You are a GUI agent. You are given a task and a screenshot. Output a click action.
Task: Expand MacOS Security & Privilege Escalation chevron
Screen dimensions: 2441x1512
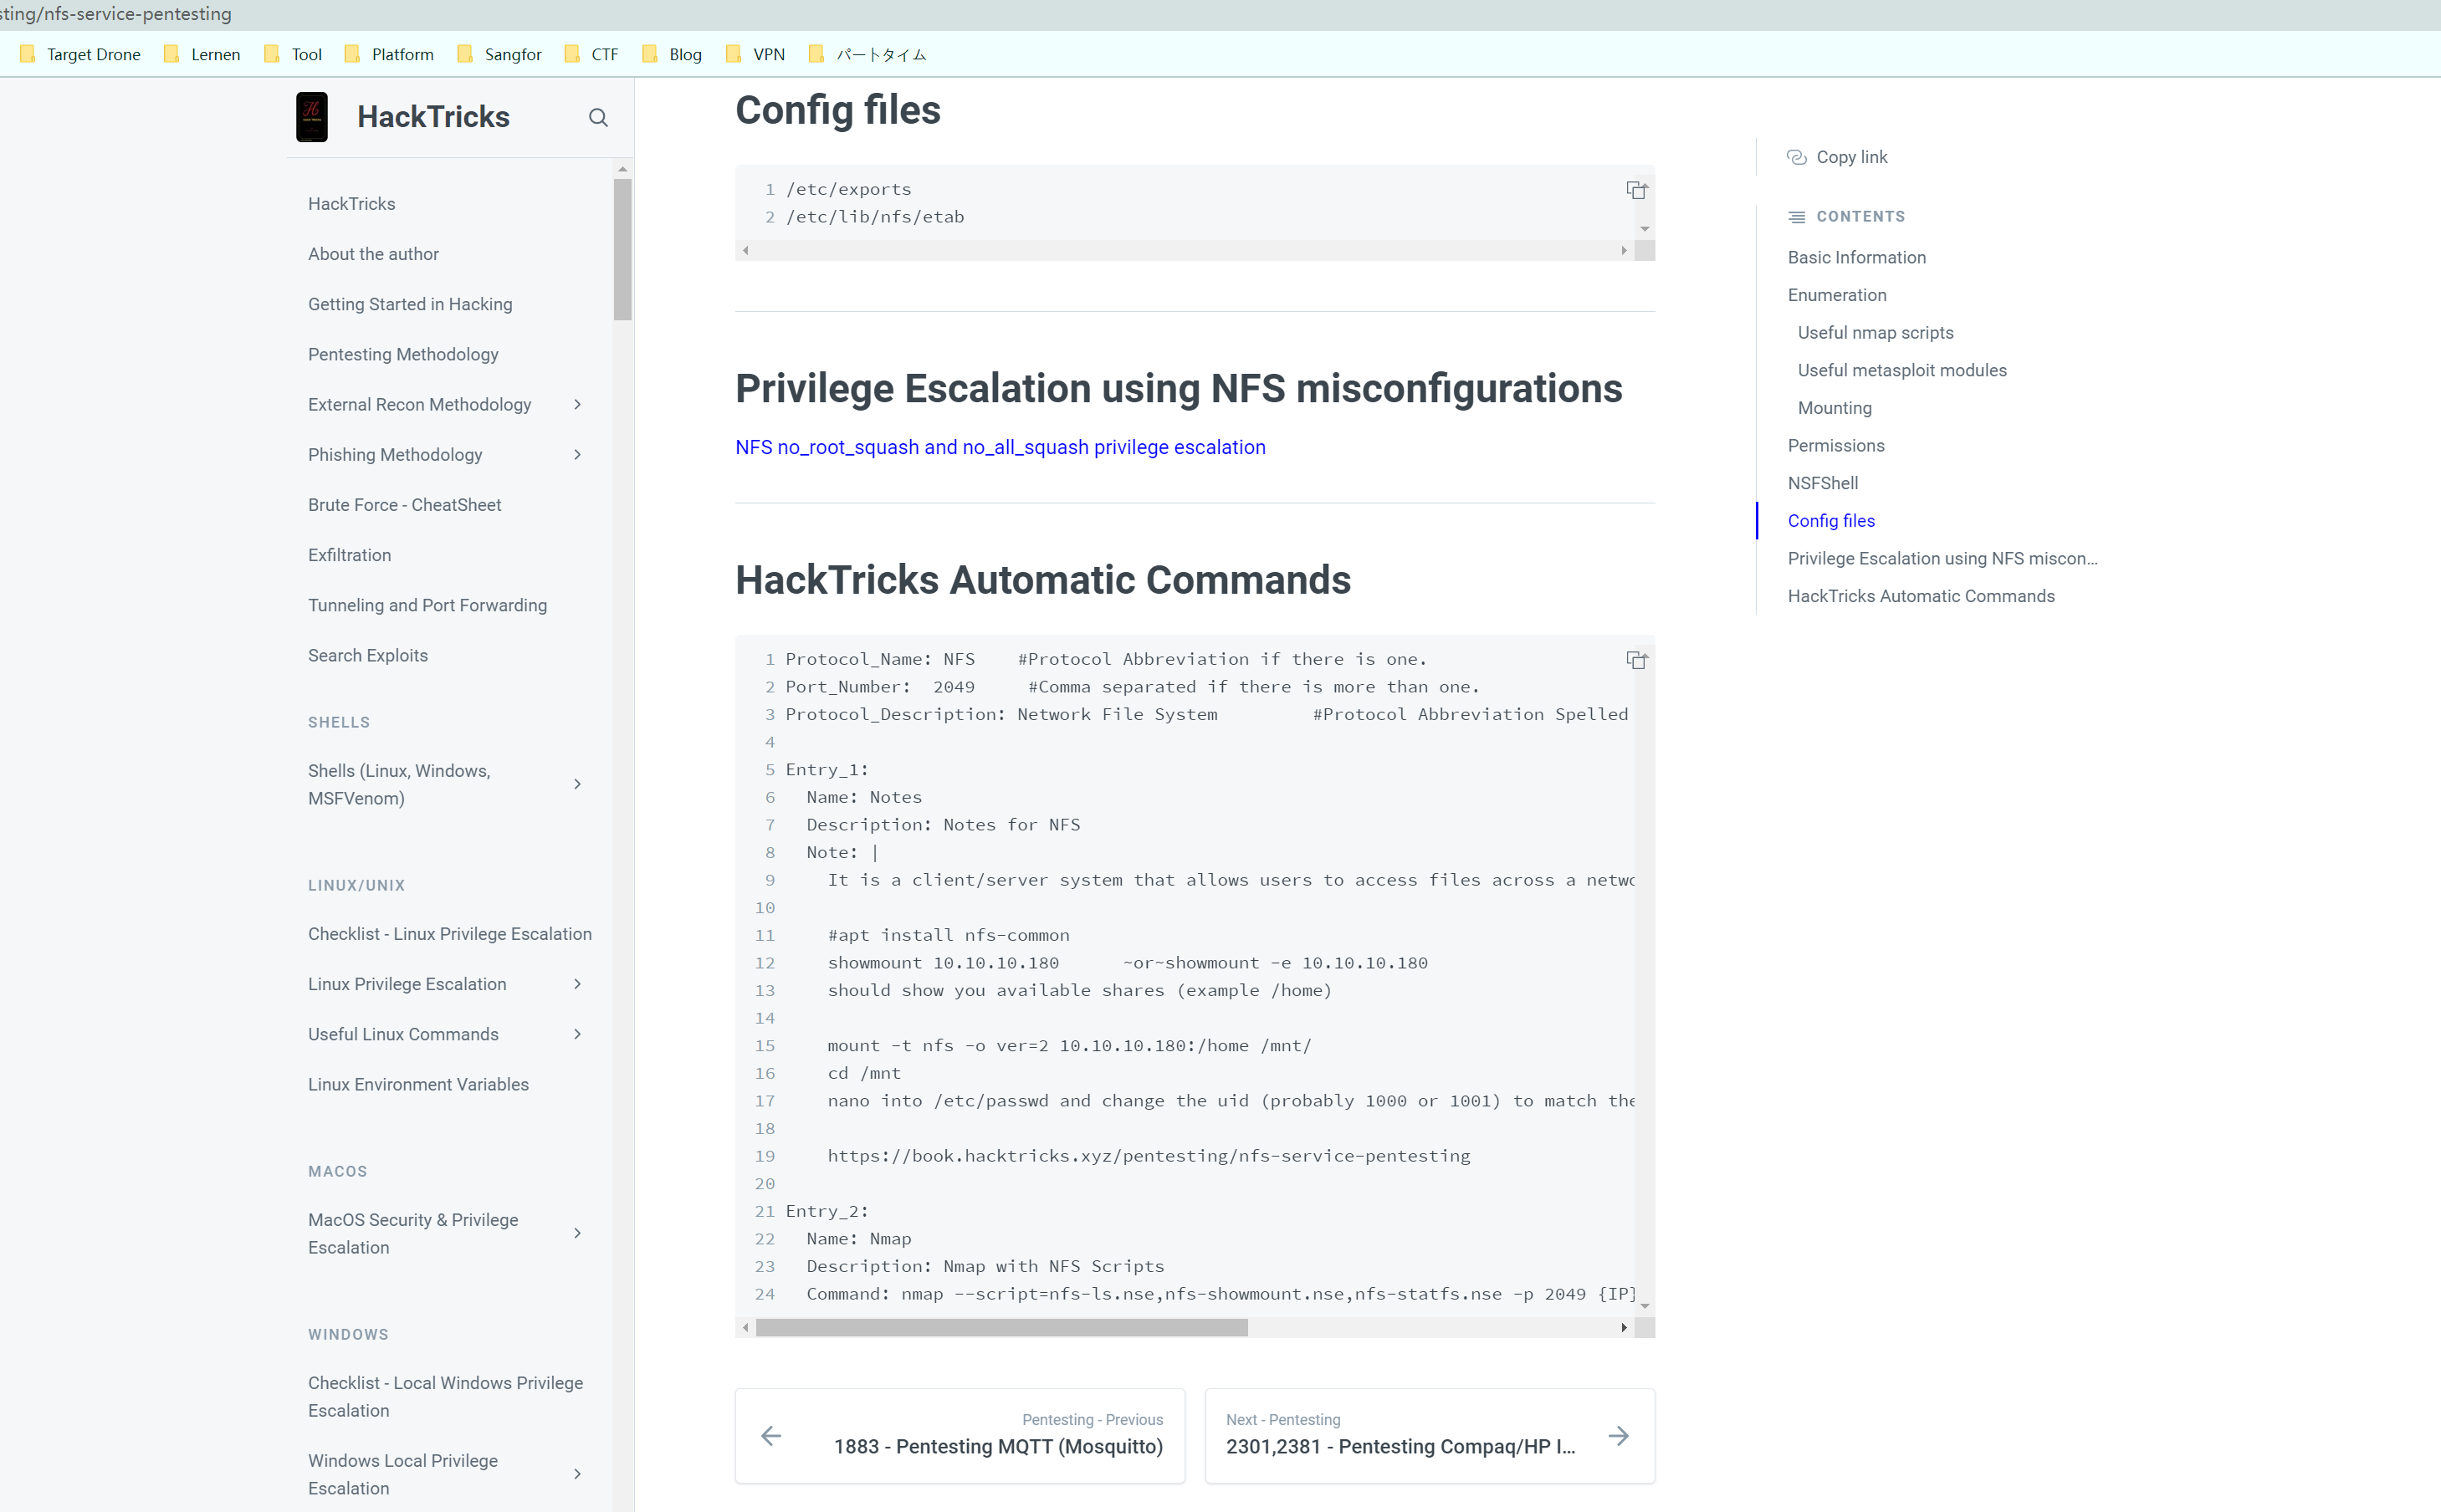coord(577,1233)
